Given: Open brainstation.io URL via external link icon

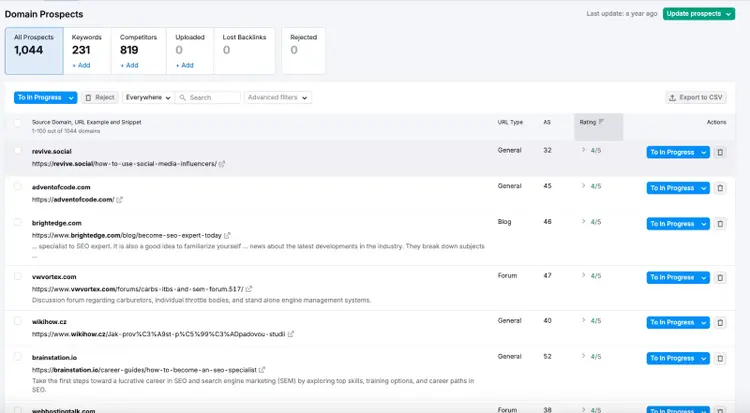Looking at the screenshot, I should point(262,370).
